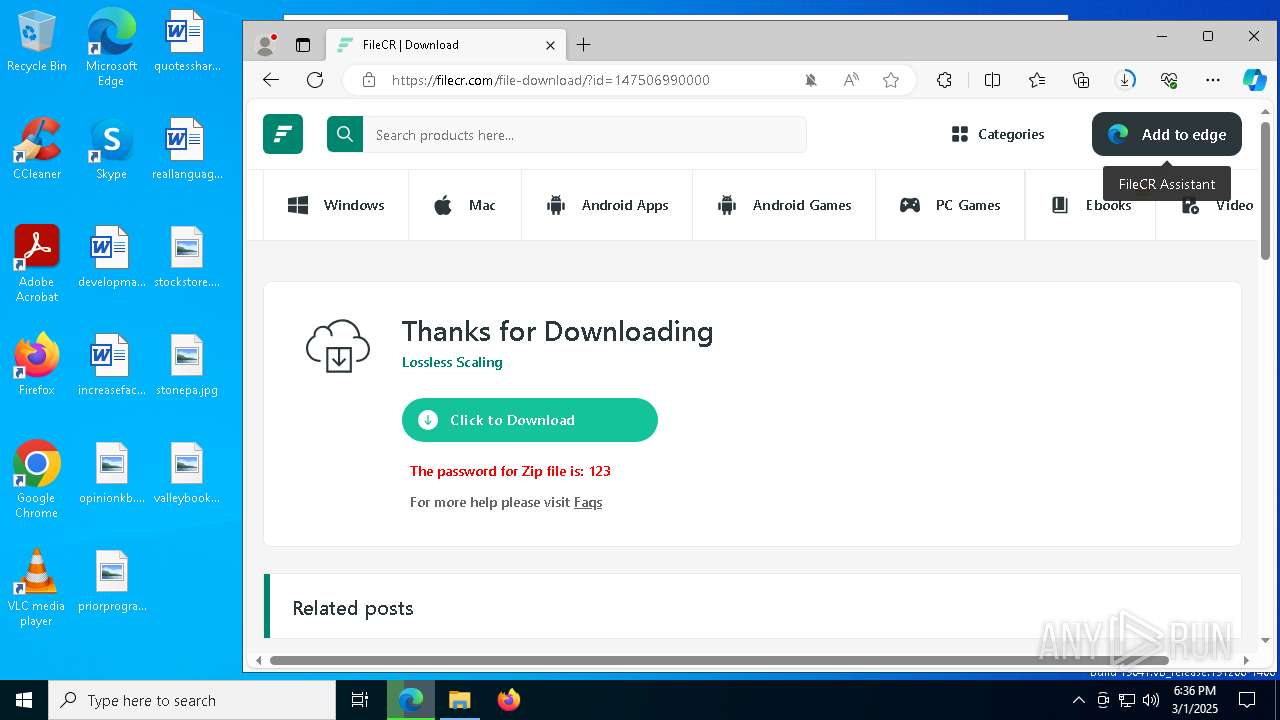The width and height of the screenshot is (1280, 720).
Task: Open the Android Apps category tab
Action: tap(607, 205)
